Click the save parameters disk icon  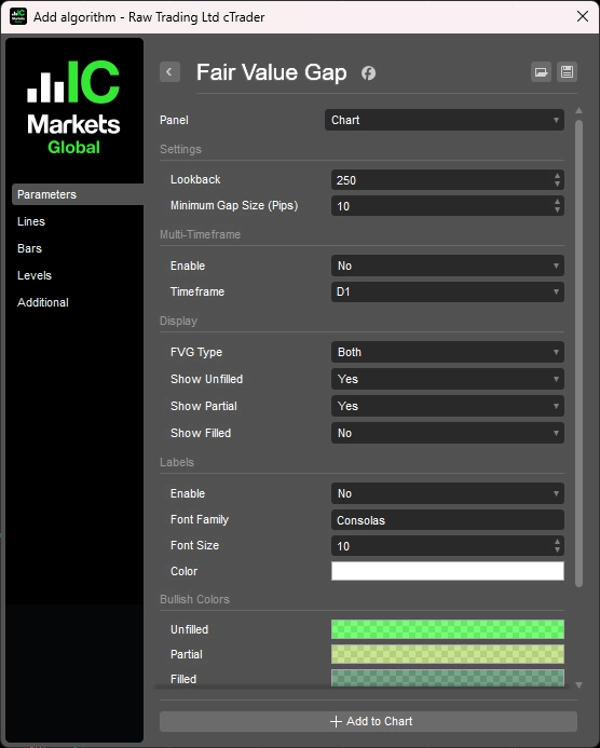pyautogui.click(x=567, y=72)
